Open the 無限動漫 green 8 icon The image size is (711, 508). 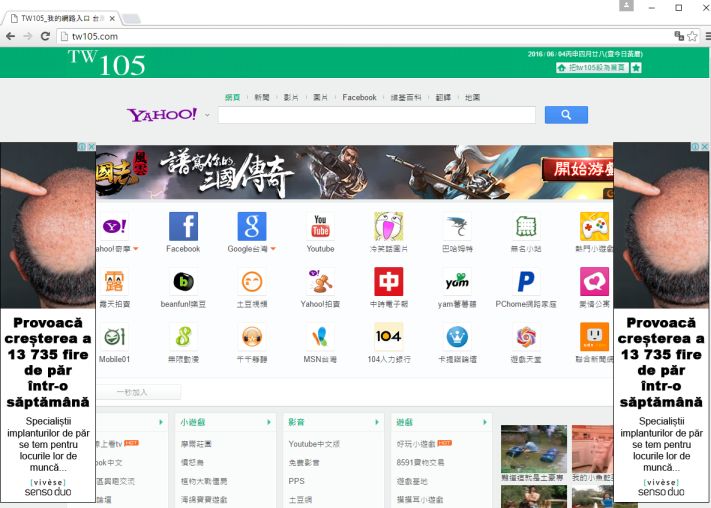(x=183, y=337)
